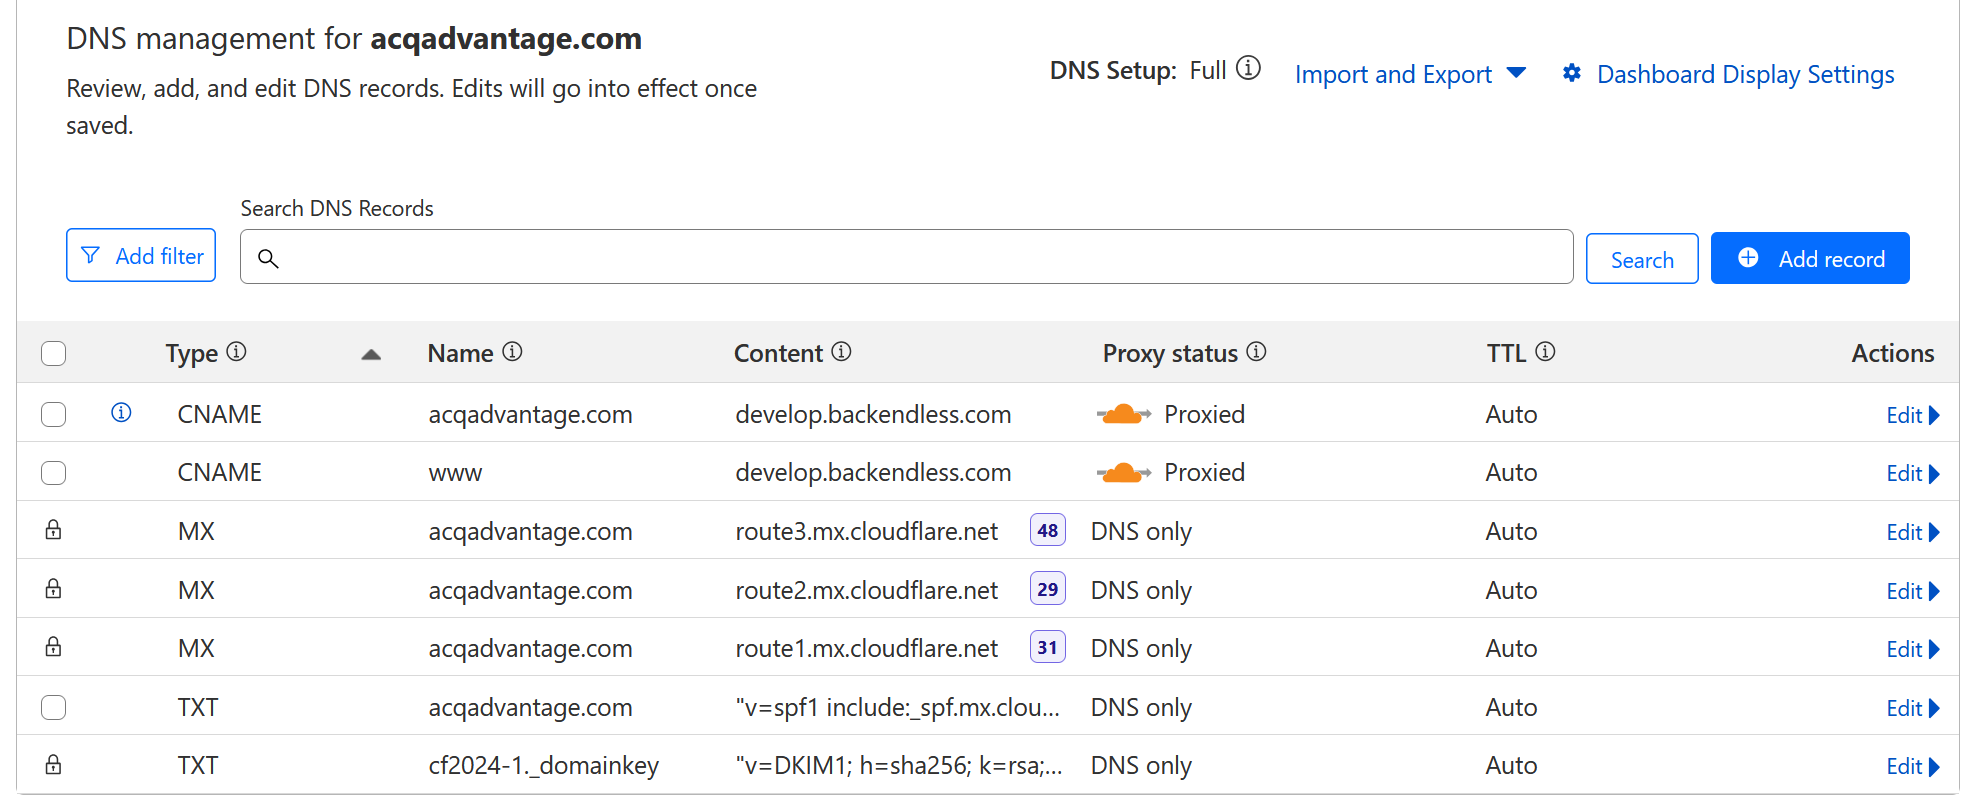
Task: Expand Edit for route2.mx.cloudflare.net record
Action: click(x=1912, y=591)
